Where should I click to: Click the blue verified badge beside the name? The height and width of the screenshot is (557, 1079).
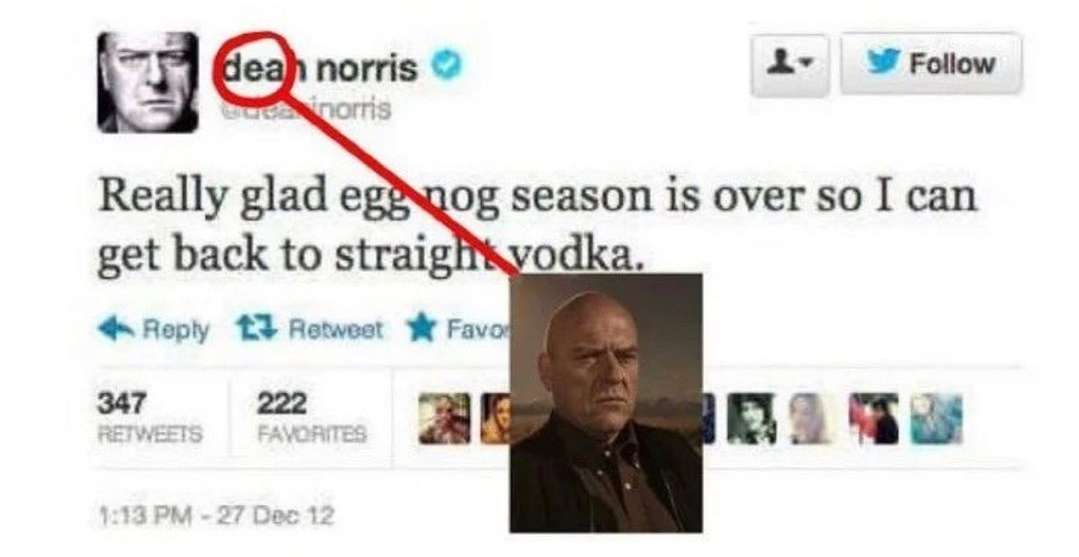446,65
